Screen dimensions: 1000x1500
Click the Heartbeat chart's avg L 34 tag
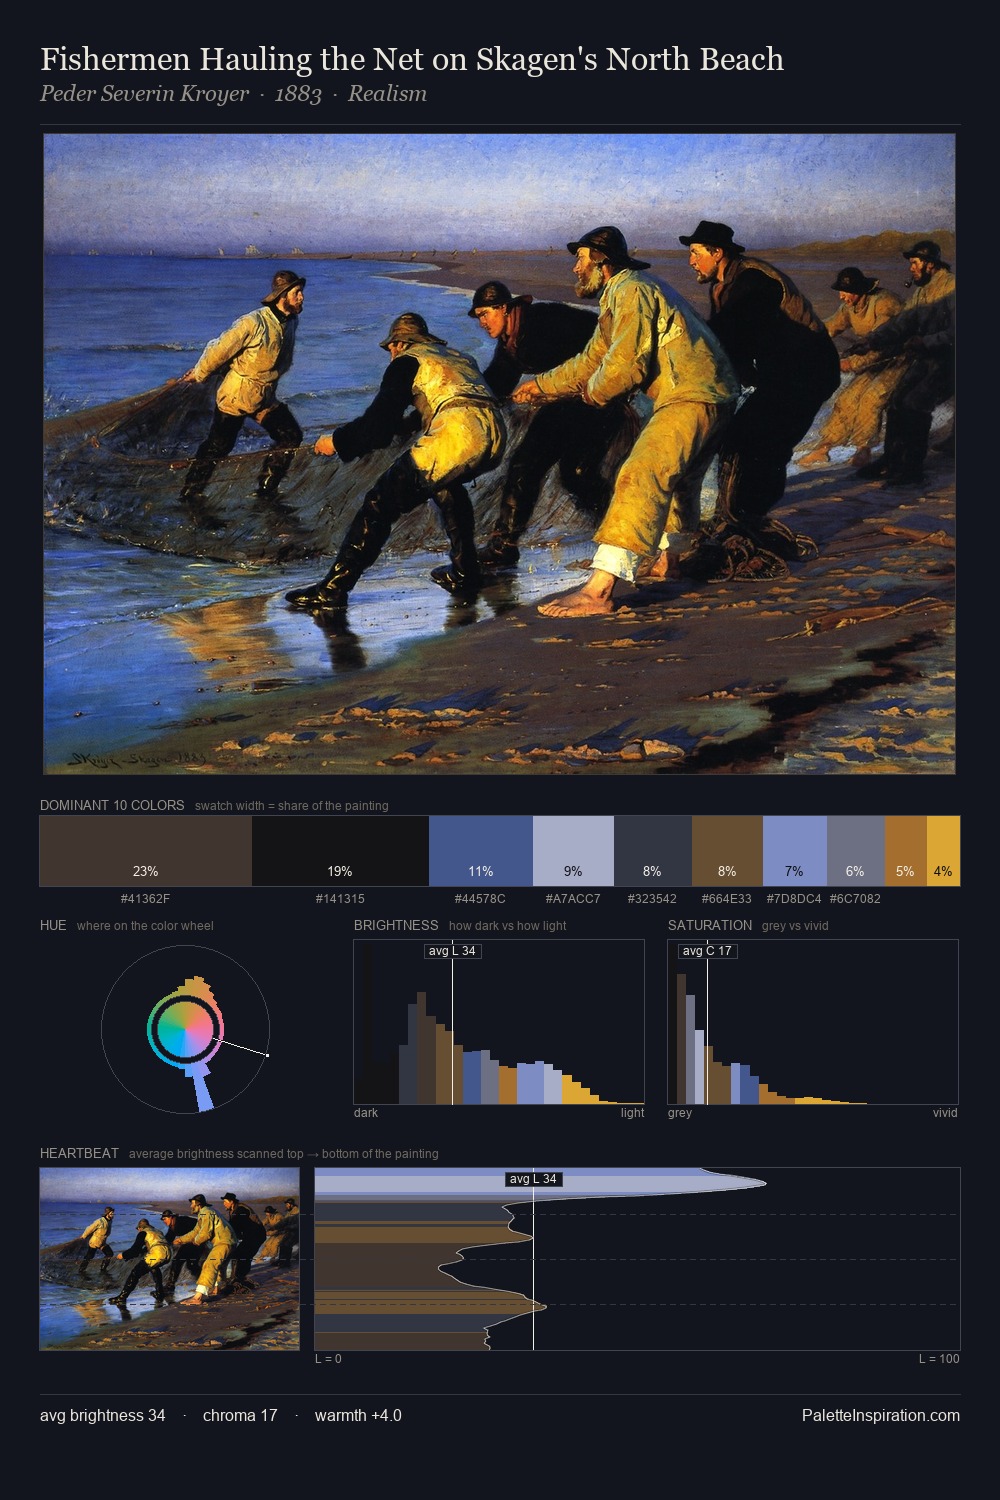pyautogui.click(x=533, y=1179)
